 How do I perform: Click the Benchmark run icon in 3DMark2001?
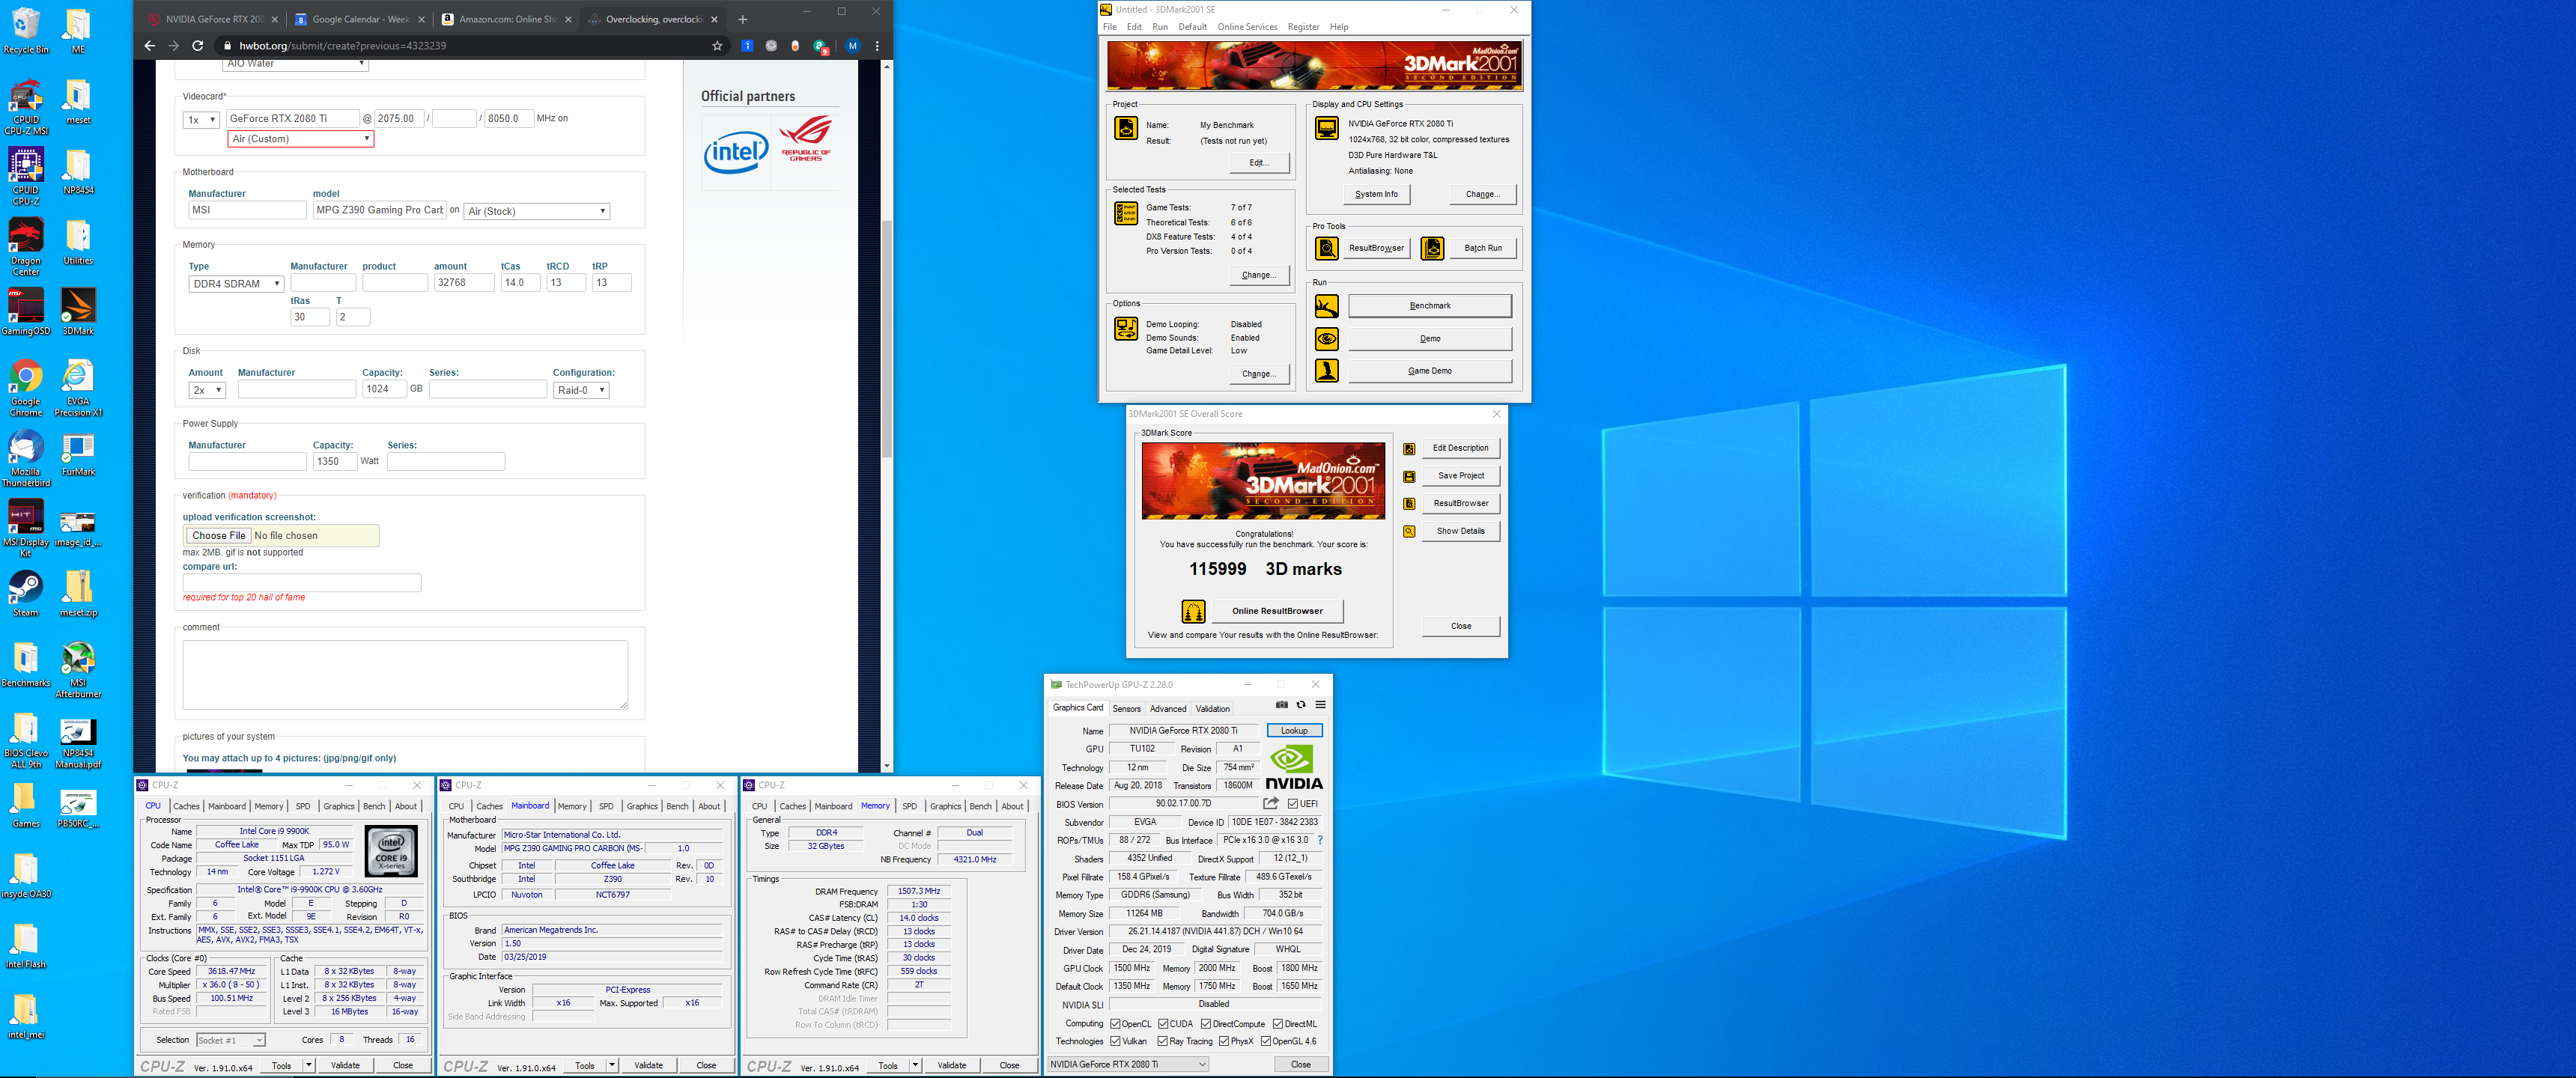click(1327, 306)
